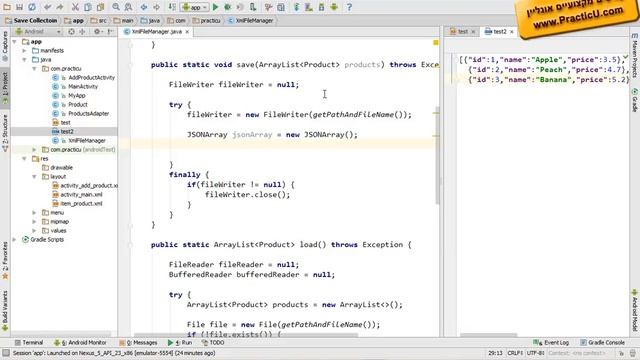Select activity_main.xml in the layout folder
Image resolution: width=640 pixels, height=360 pixels.
coord(77,195)
